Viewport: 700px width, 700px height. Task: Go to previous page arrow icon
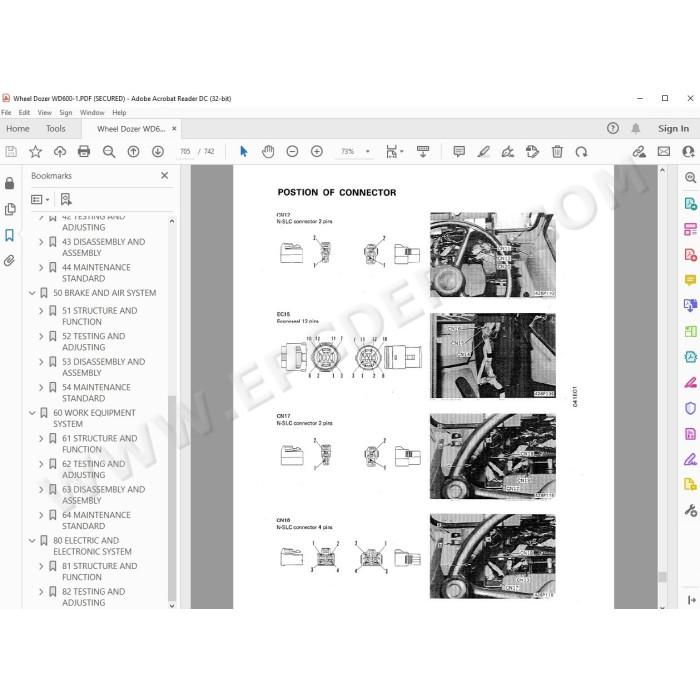coord(133,152)
